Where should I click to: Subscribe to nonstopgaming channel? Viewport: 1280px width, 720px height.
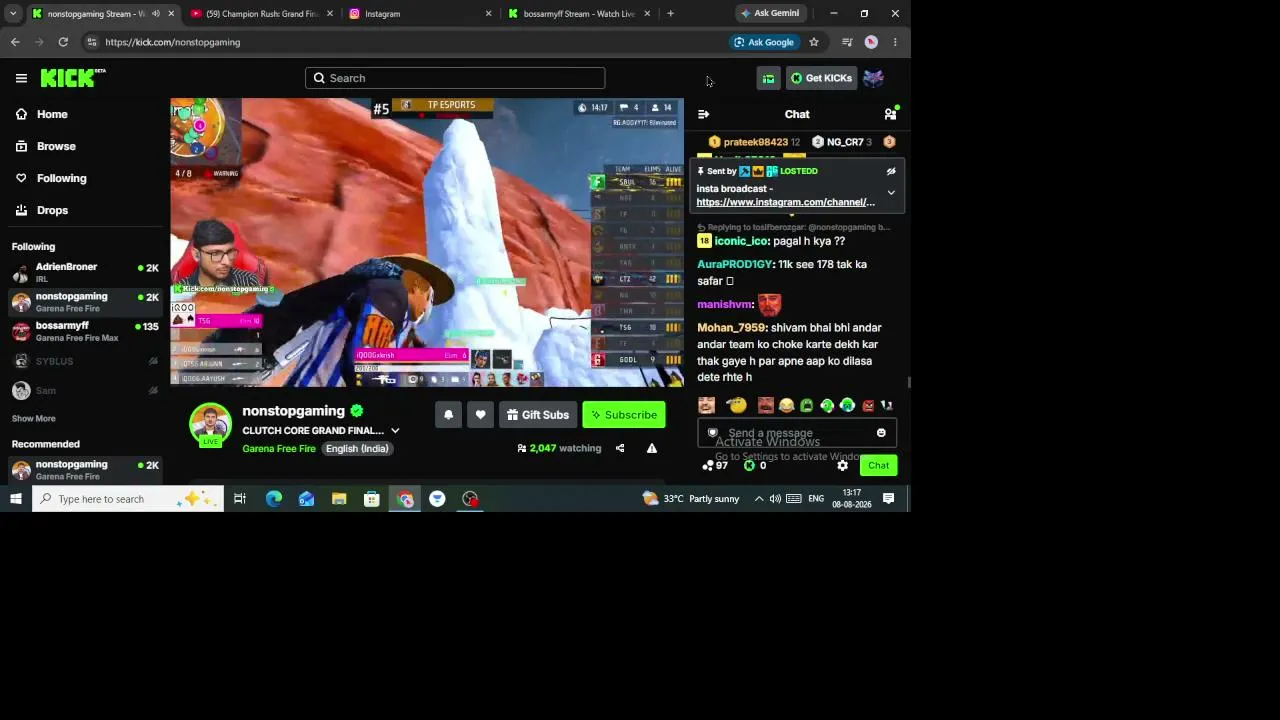(x=624, y=415)
